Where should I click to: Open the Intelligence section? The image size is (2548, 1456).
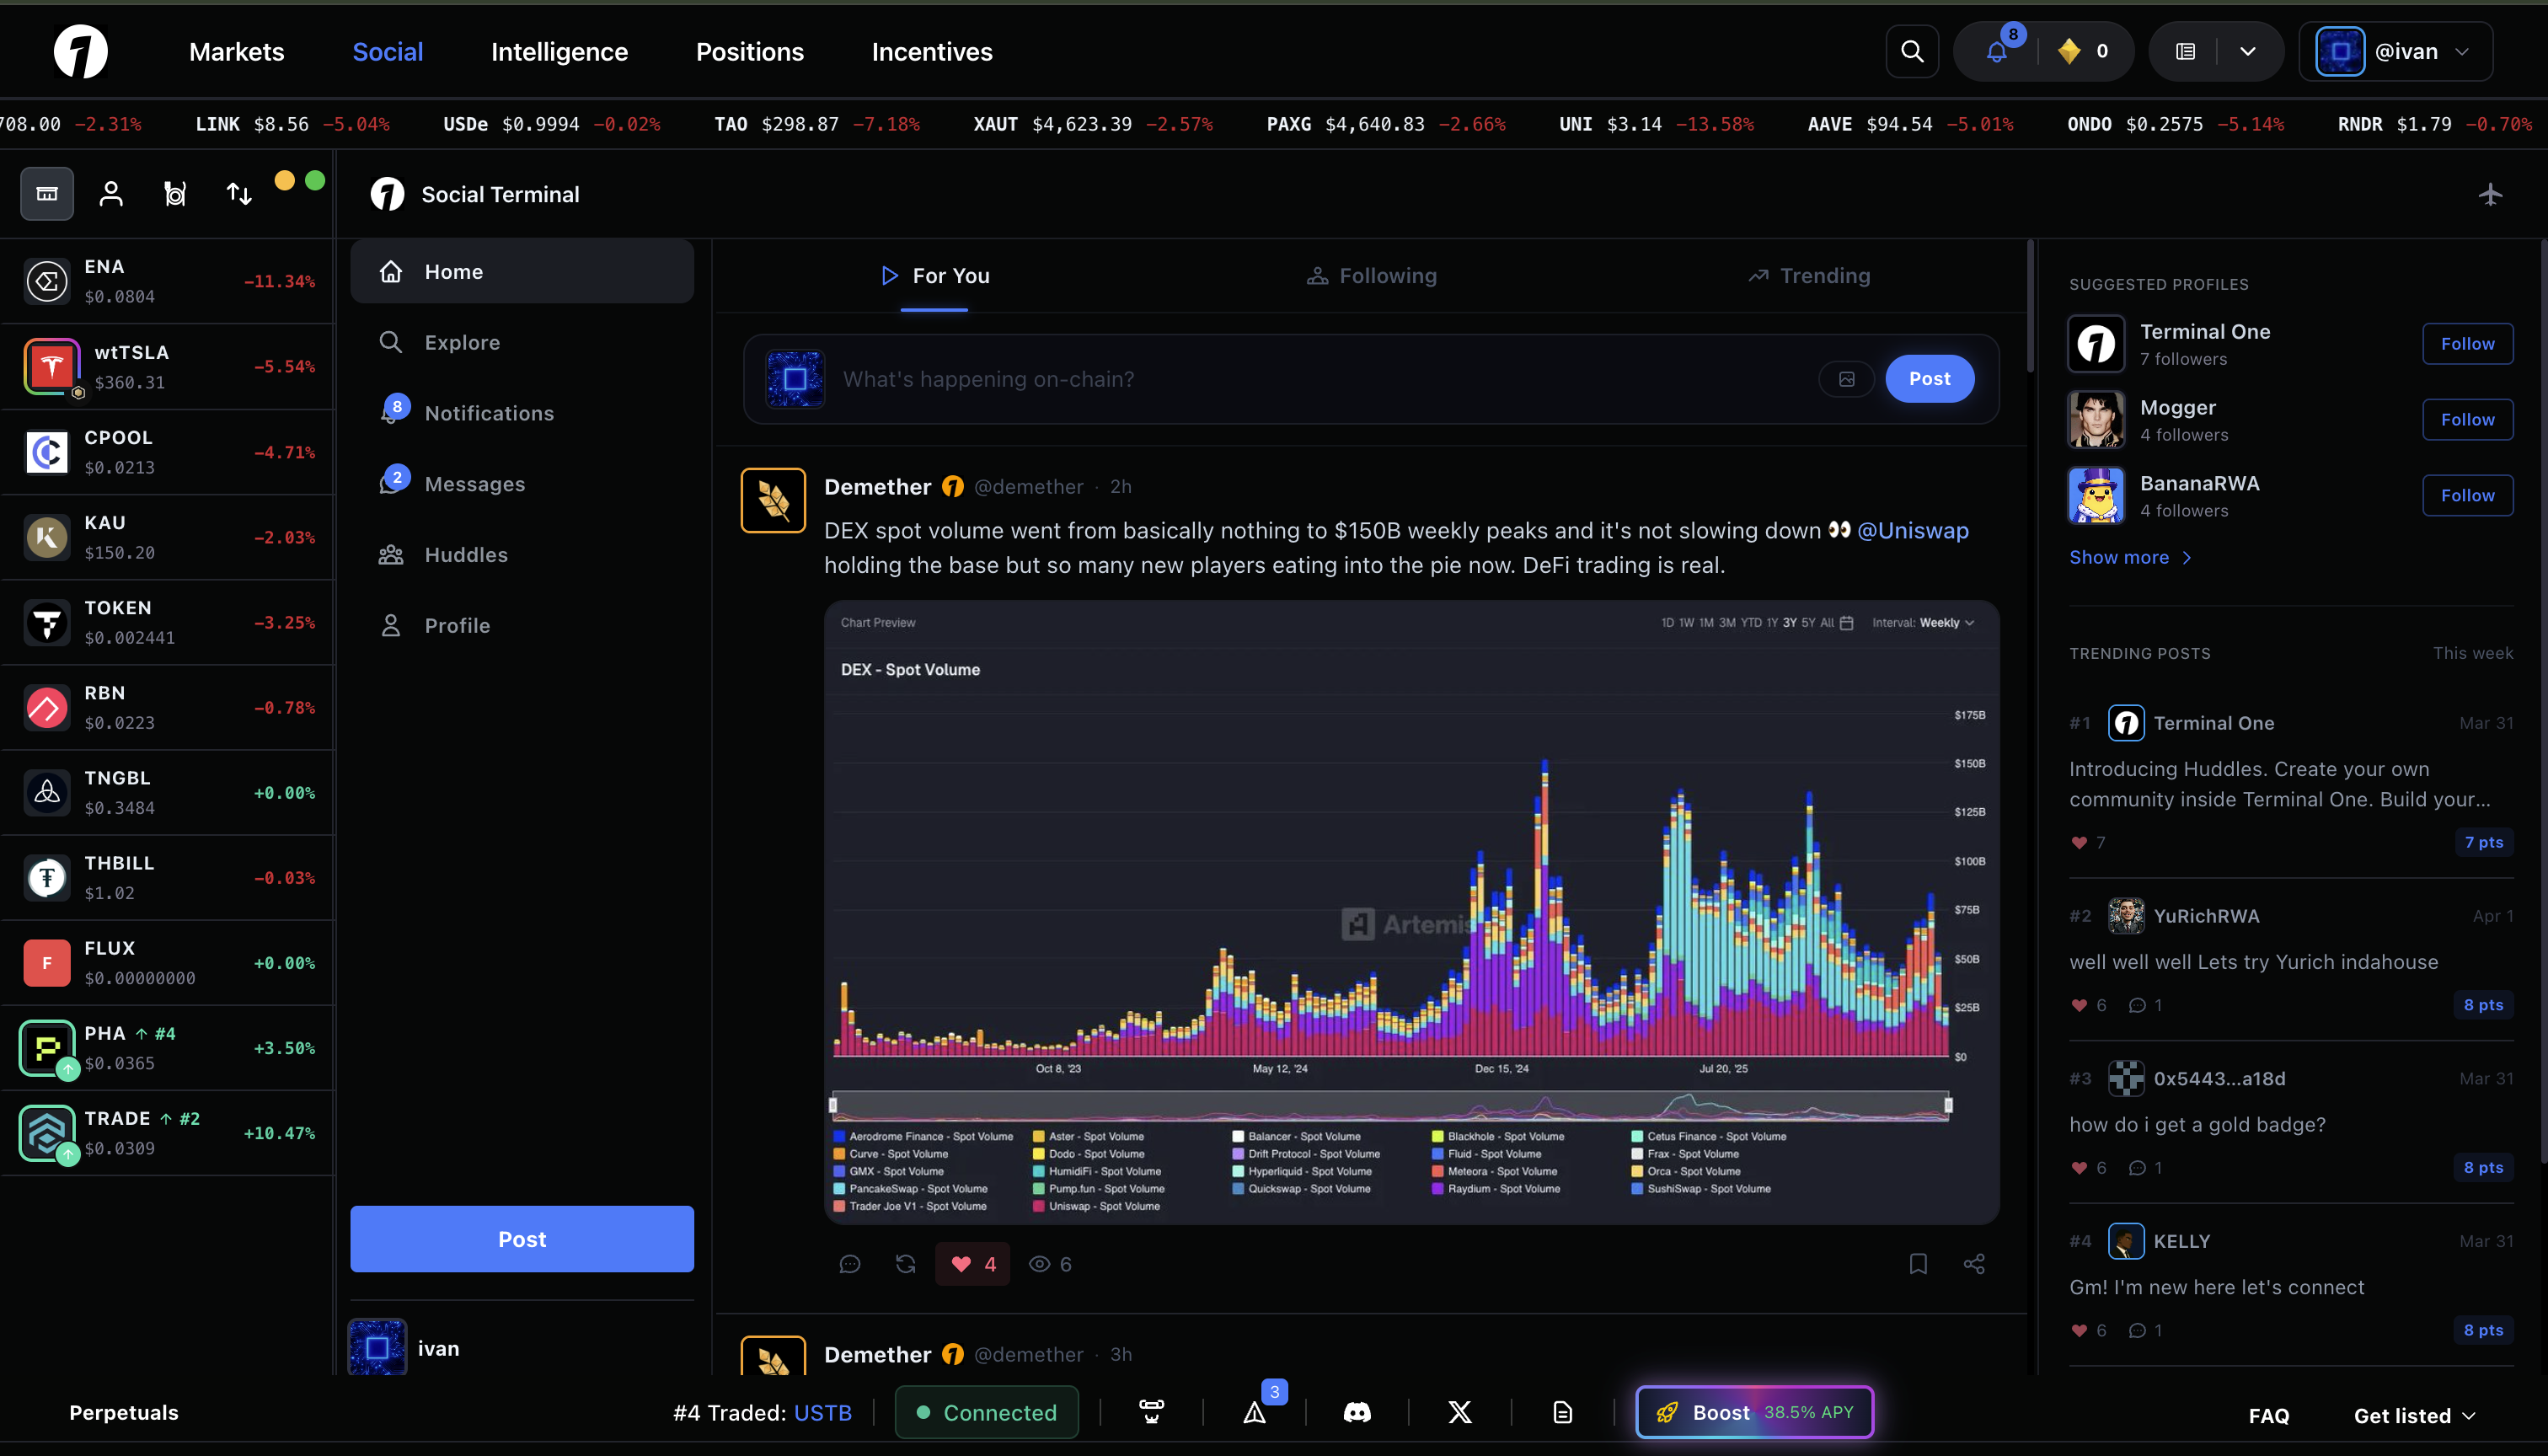(560, 52)
